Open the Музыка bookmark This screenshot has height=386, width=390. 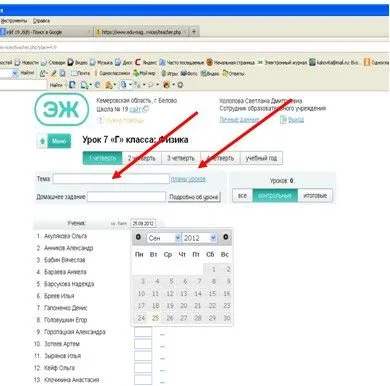tap(101, 62)
